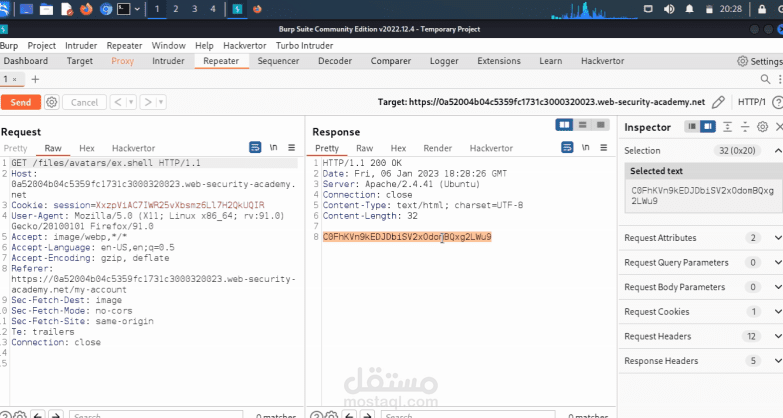Image resolution: width=783 pixels, height=418 pixels.
Task: Open the Repeater request settings gear
Action: pos(51,102)
